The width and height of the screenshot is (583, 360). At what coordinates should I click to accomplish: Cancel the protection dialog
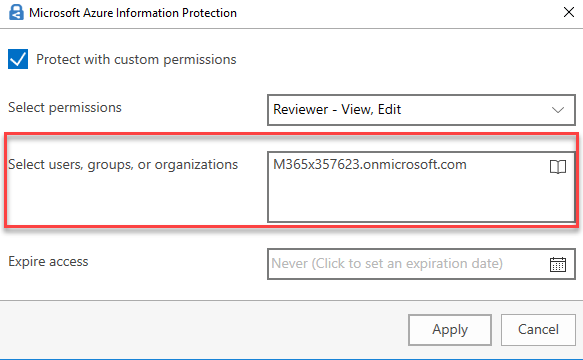pyautogui.click(x=538, y=330)
